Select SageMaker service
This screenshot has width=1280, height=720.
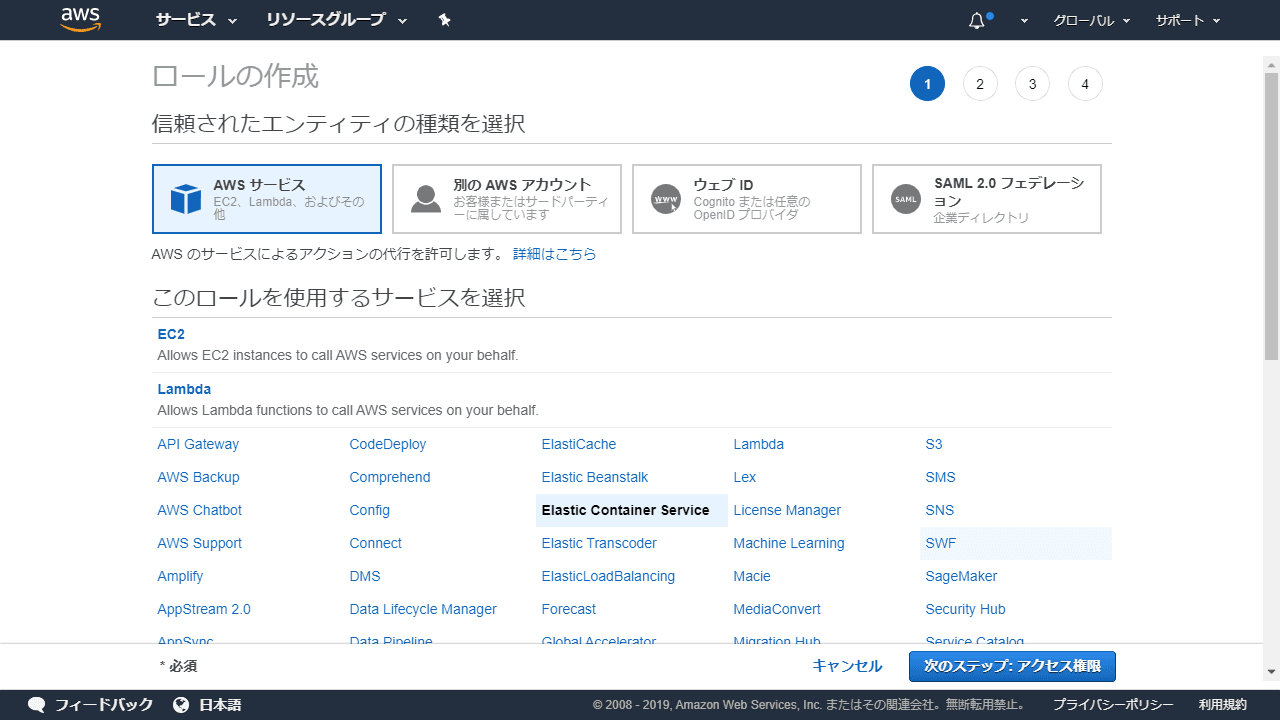pos(961,576)
